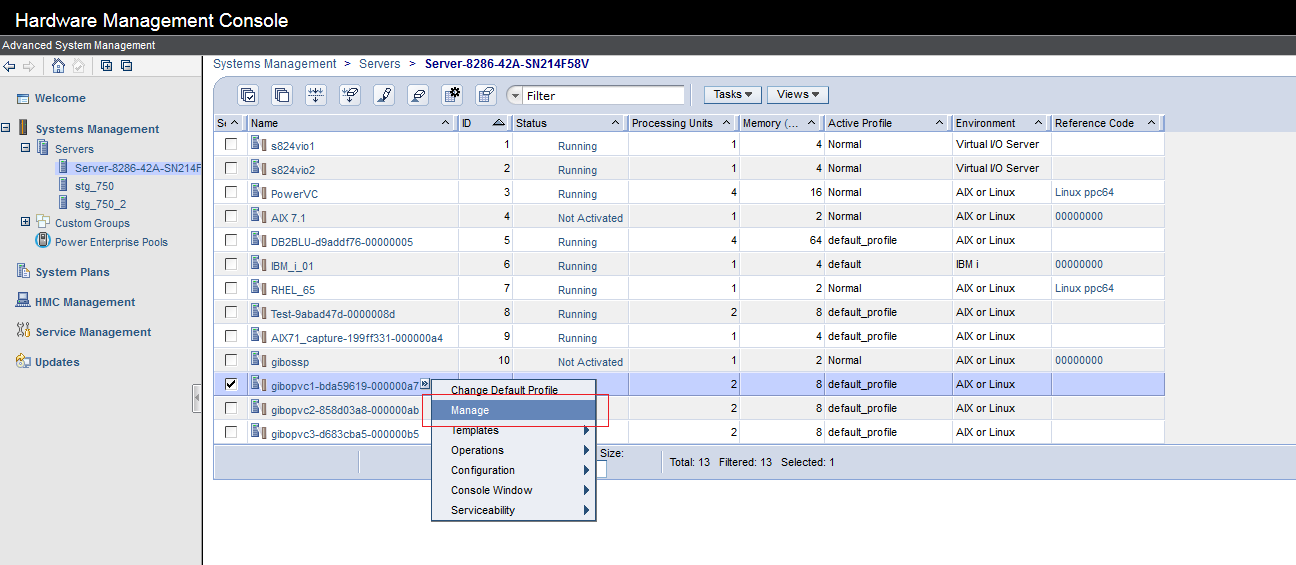
Task: Uncheck the box for gibopvc1-bda59619
Action: click(x=231, y=384)
